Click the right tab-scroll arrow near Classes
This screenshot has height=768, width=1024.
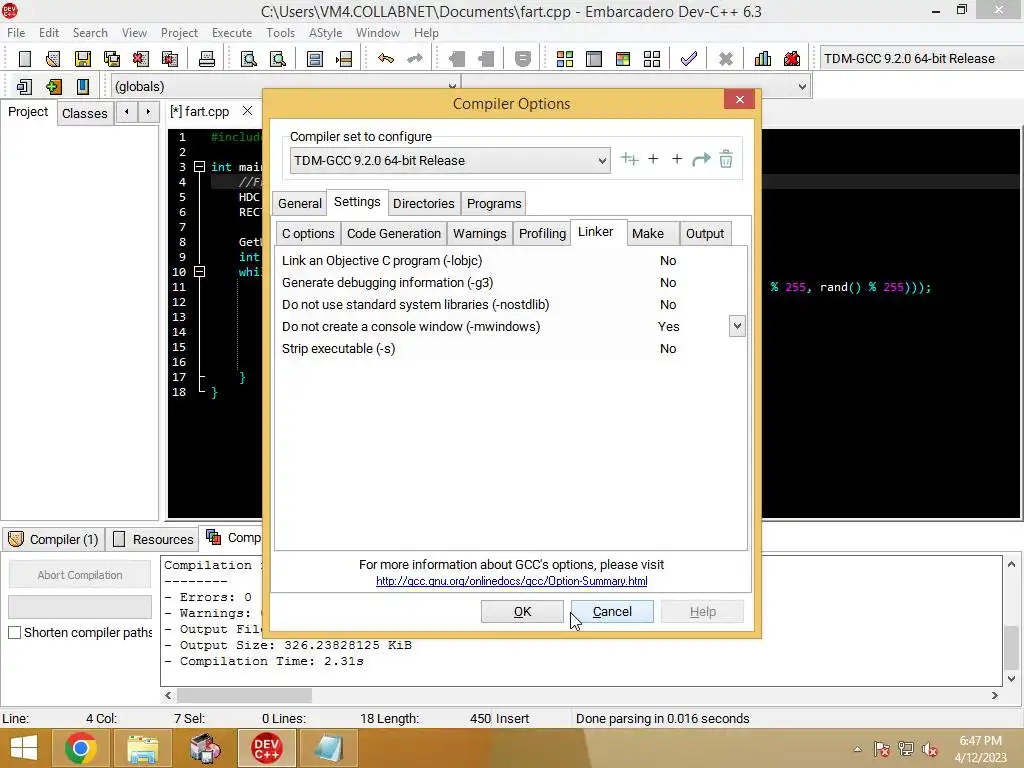pyautogui.click(x=148, y=112)
